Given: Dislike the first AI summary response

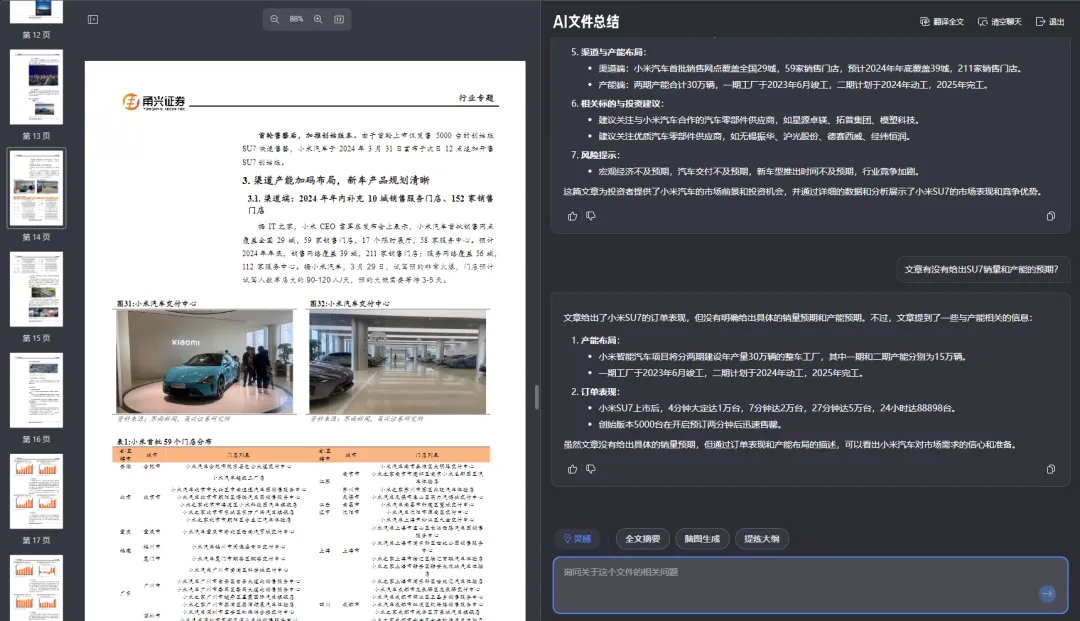Looking at the screenshot, I should pos(591,216).
